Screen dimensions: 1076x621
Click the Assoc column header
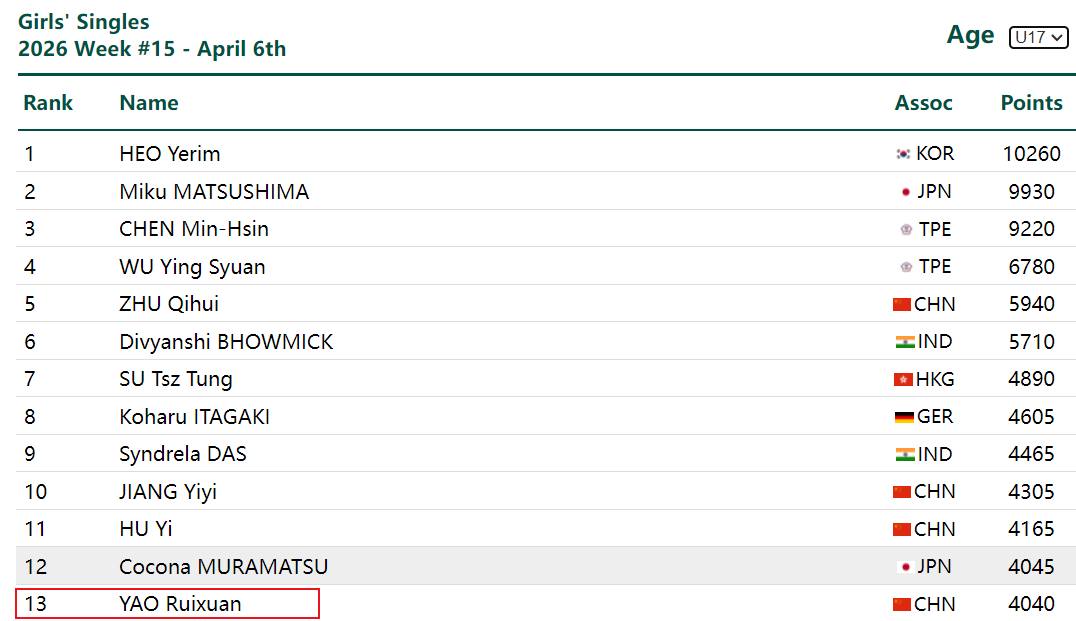pos(923,103)
